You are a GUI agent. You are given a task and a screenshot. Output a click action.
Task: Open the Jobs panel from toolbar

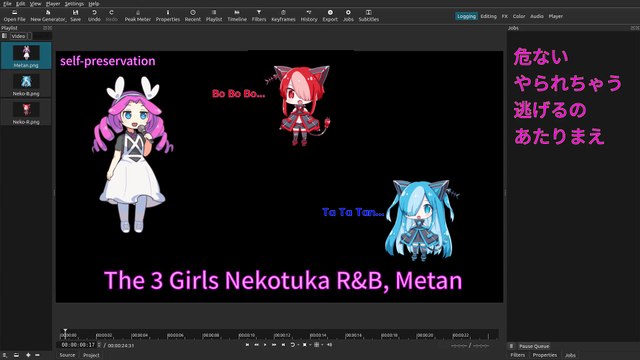click(x=348, y=16)
